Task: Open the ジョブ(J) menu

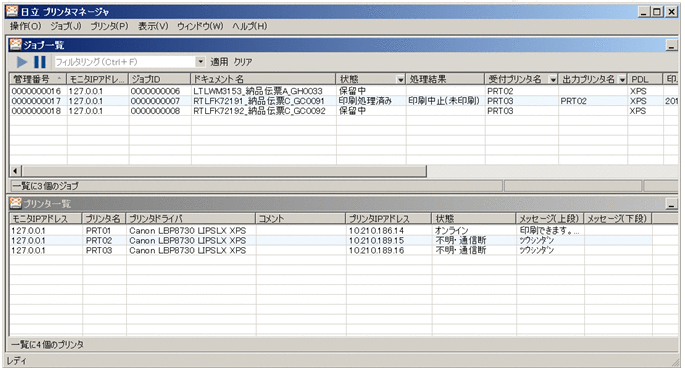Action: 66,26
